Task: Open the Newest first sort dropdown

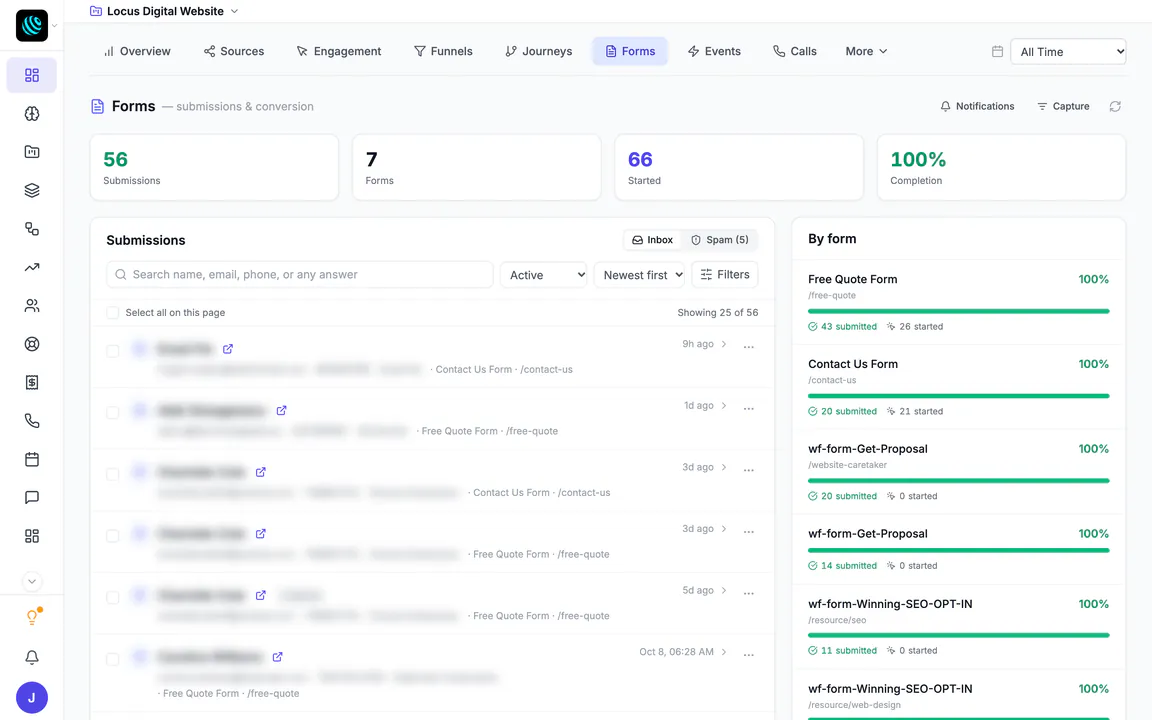Action: pyautogui.click(x=639, y=275)
